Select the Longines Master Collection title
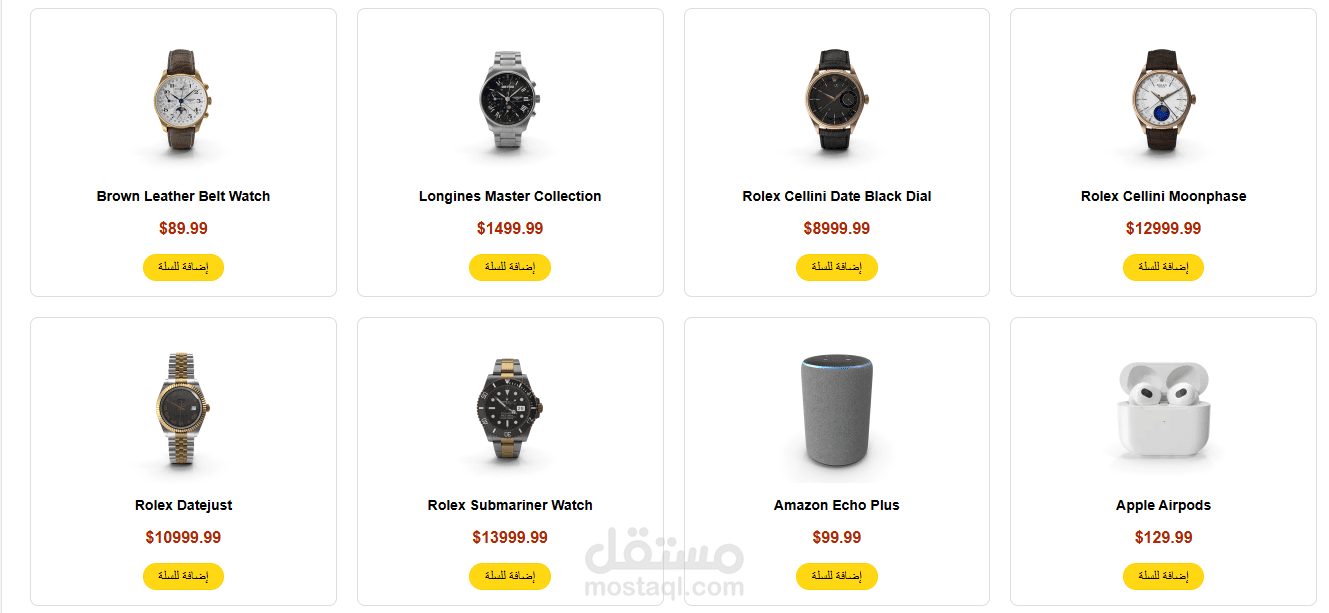The height and width of the screenshot is (613, 1329). tap(510, 196)
